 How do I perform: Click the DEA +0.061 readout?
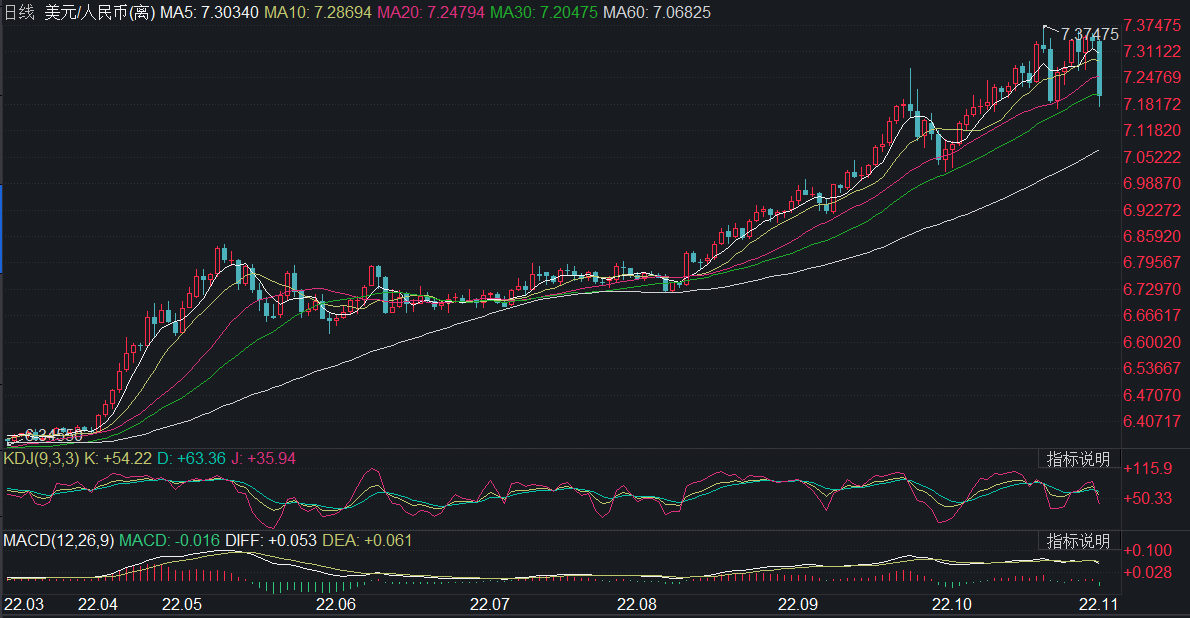pos(387,541)
